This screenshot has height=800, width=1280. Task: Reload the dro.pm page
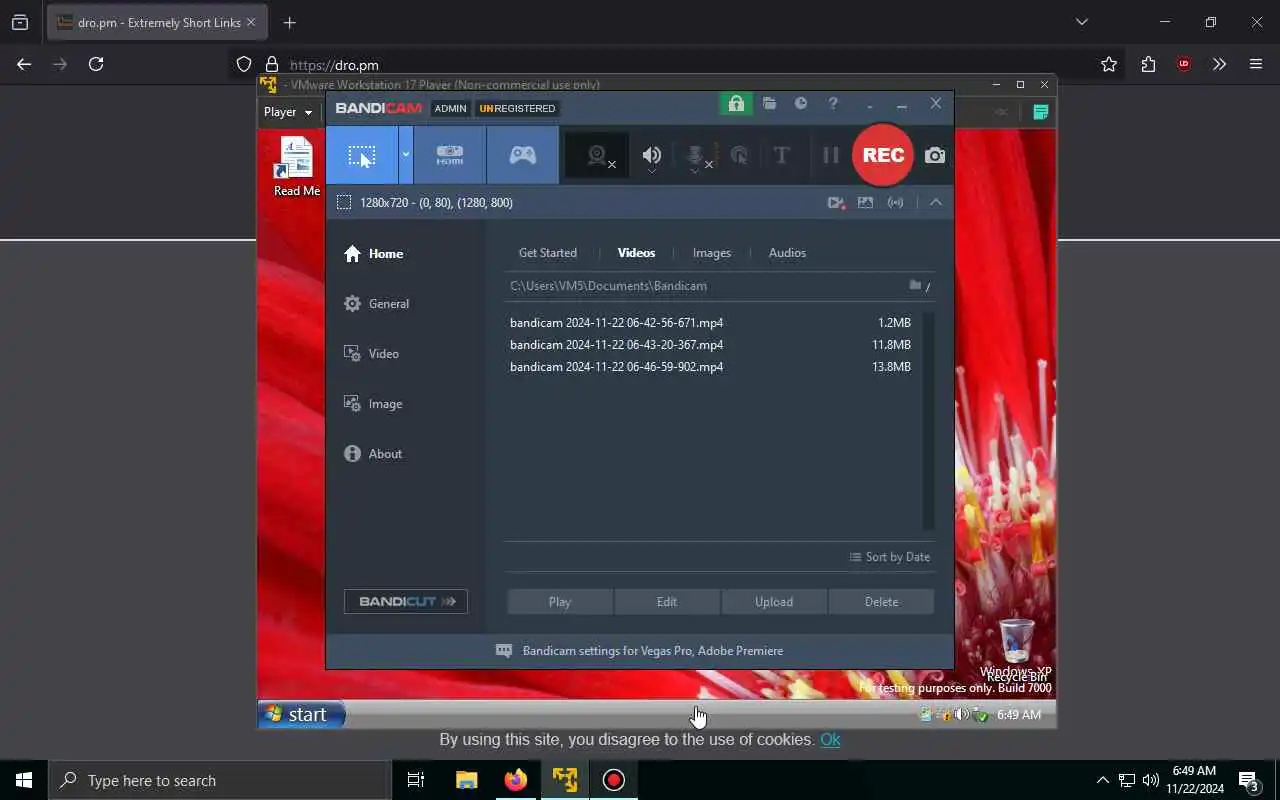pos(96,64)
